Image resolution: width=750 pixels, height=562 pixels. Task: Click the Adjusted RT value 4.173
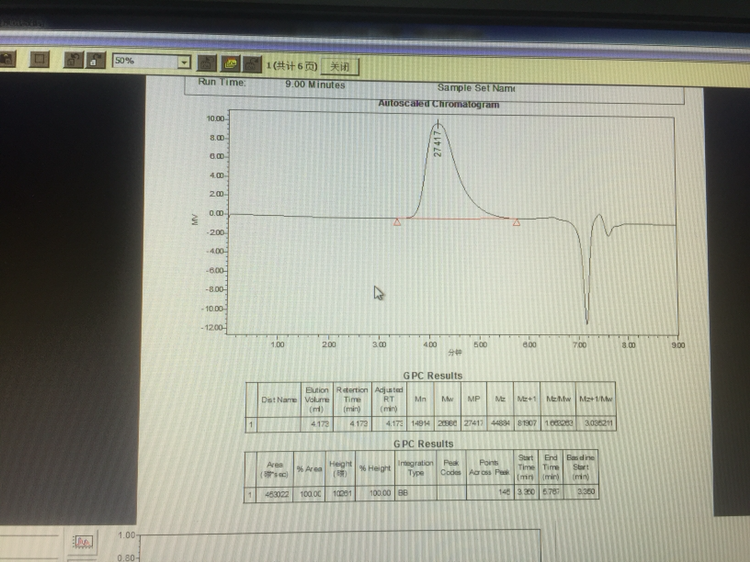point(395,423)
